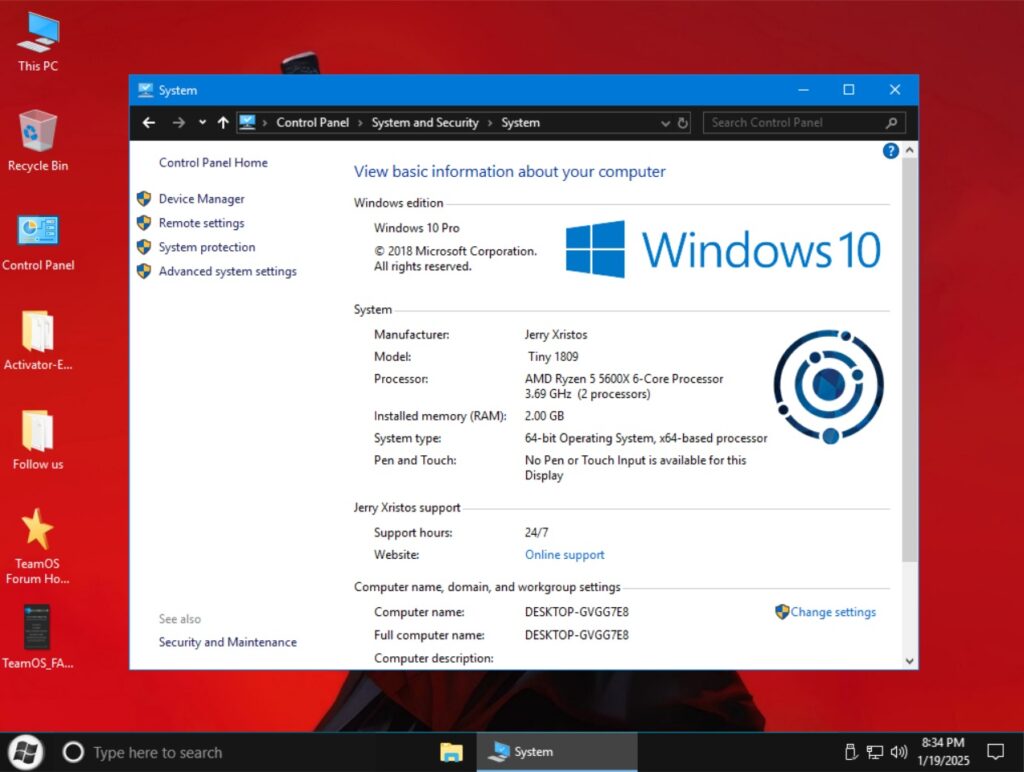Click the Up one level arrow
Image resolution: width=1024 pixels, height=772 pixels.
222,123
